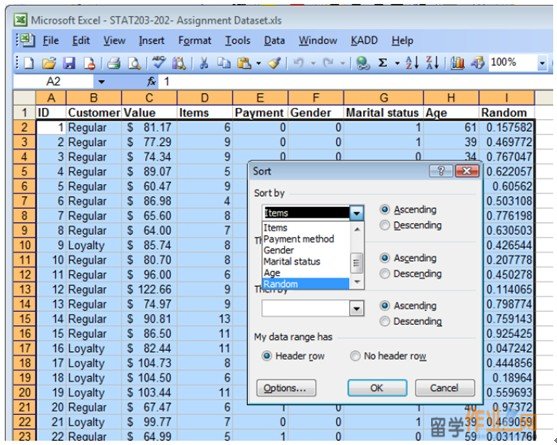Screen dimensions: 557x445
Task: Select Random in the dropdown list
Action: coord(305,284)
